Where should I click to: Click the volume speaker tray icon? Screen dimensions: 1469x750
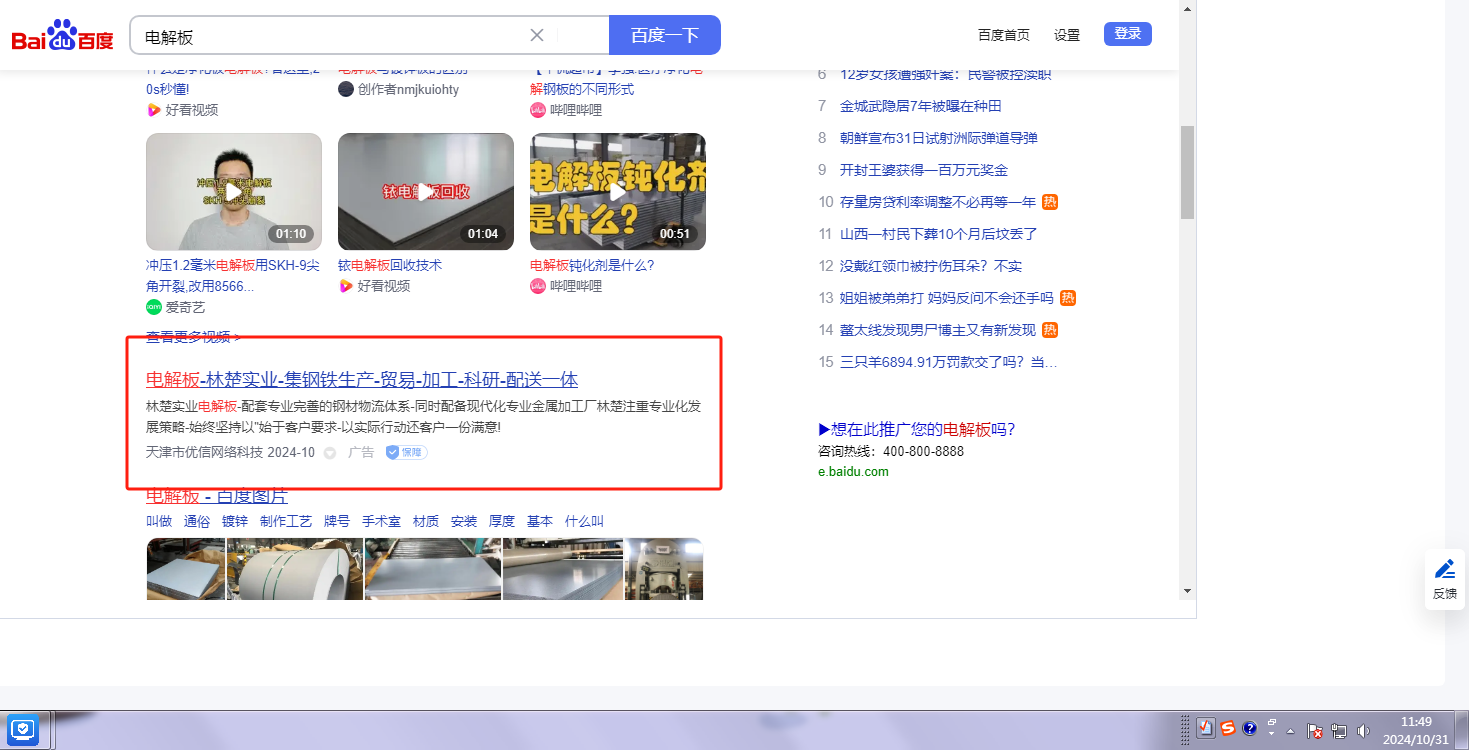[x=1361, y=731]
